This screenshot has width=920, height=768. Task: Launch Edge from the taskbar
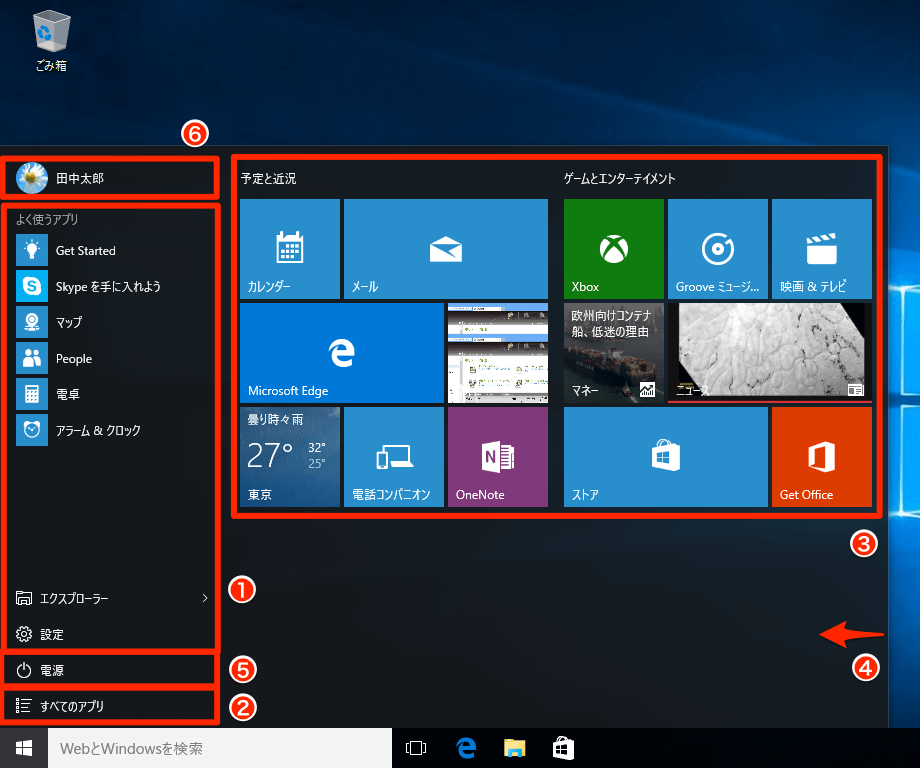pos(465,748)
